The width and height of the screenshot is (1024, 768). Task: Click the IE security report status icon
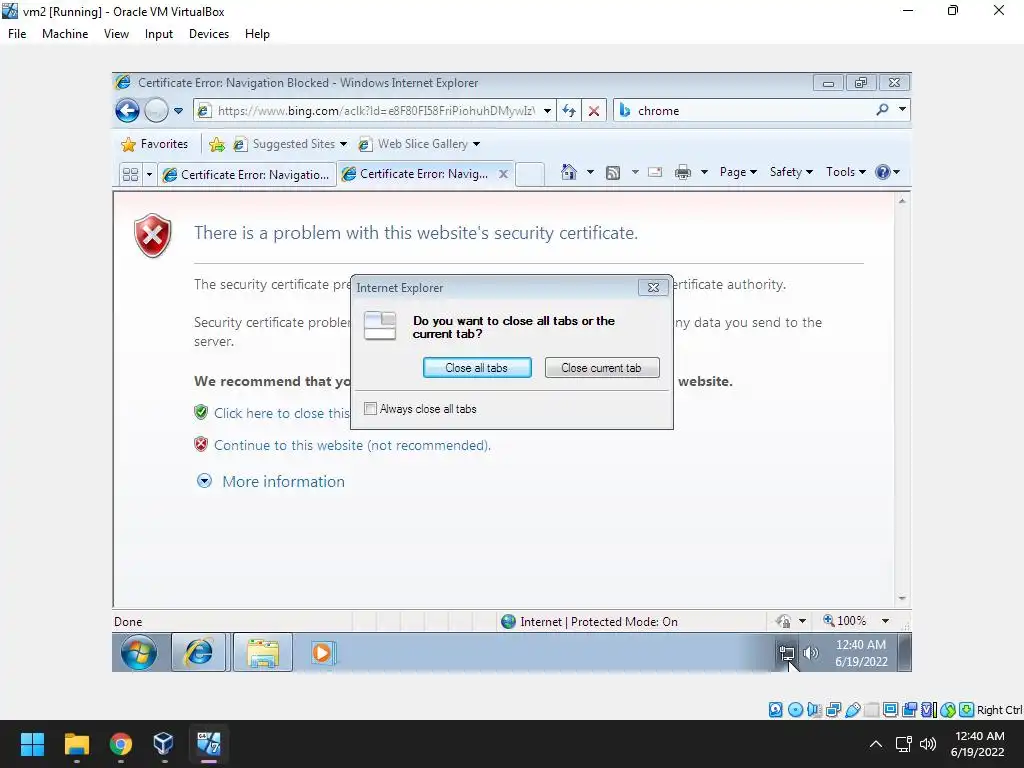[x=783, y=620]
